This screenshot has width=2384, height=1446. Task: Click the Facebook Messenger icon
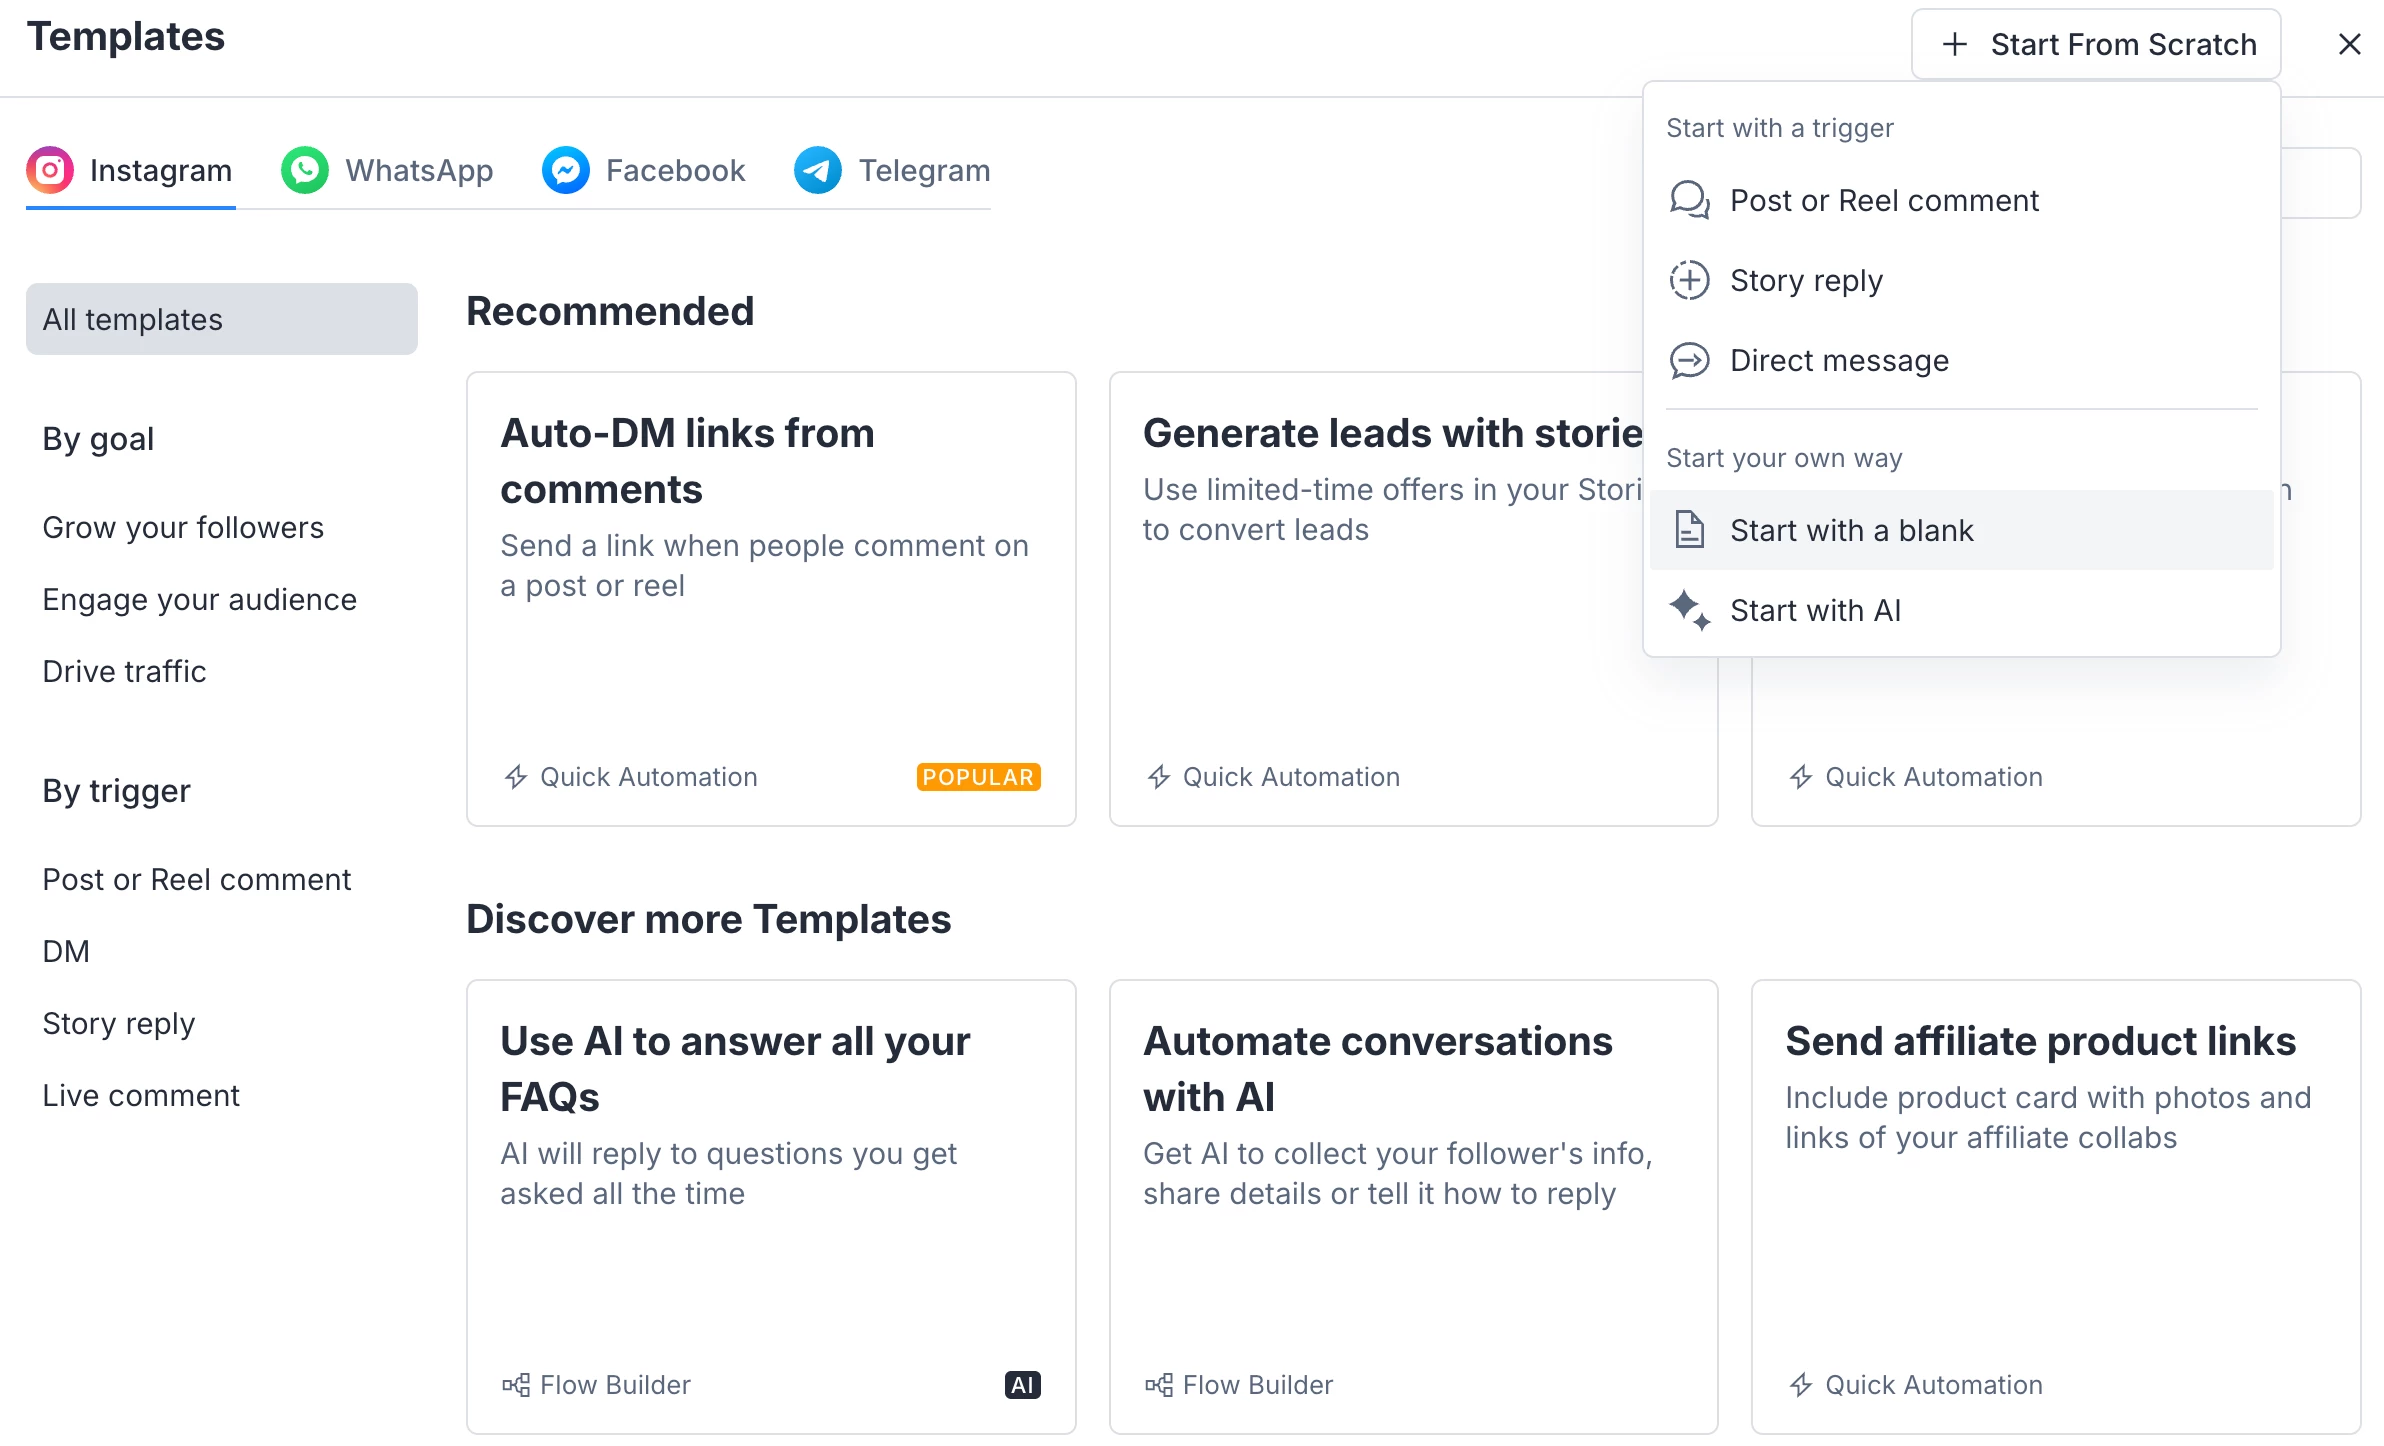tap(565, 170)
